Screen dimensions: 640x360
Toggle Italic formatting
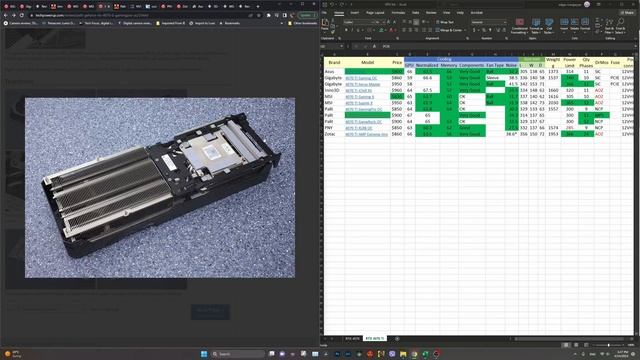[352, 30]
